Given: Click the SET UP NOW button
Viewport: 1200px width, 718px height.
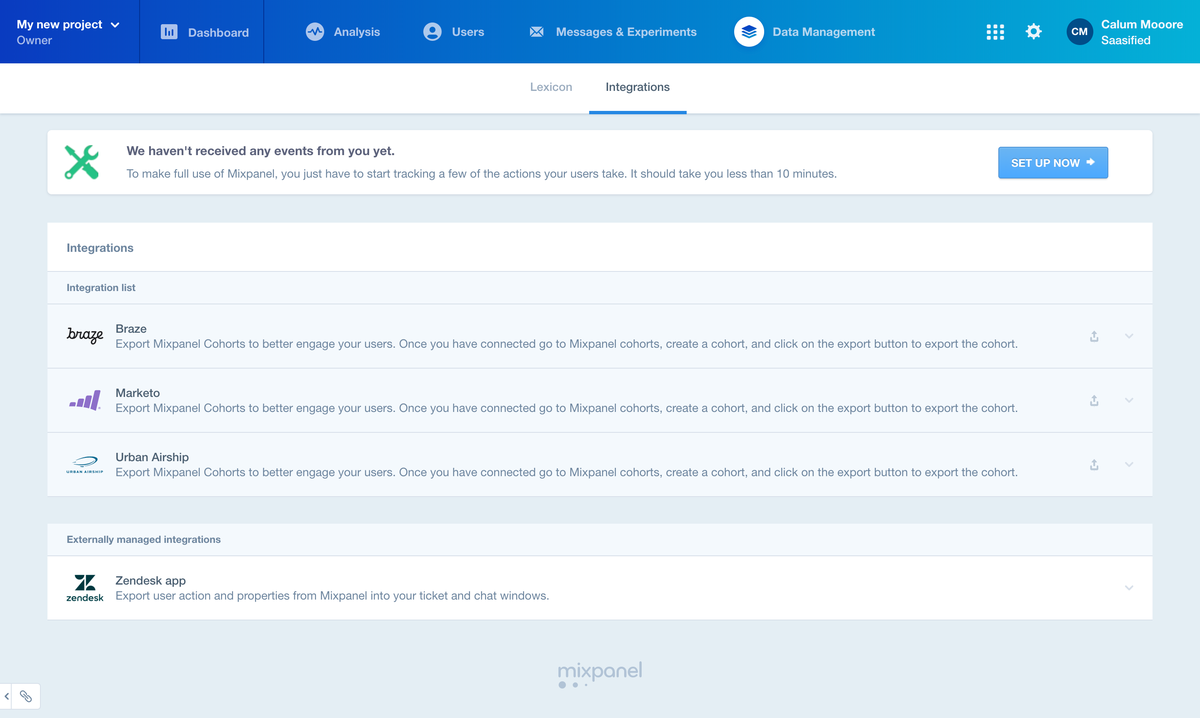Looking at the screenshot, I should click(1053, 163).
